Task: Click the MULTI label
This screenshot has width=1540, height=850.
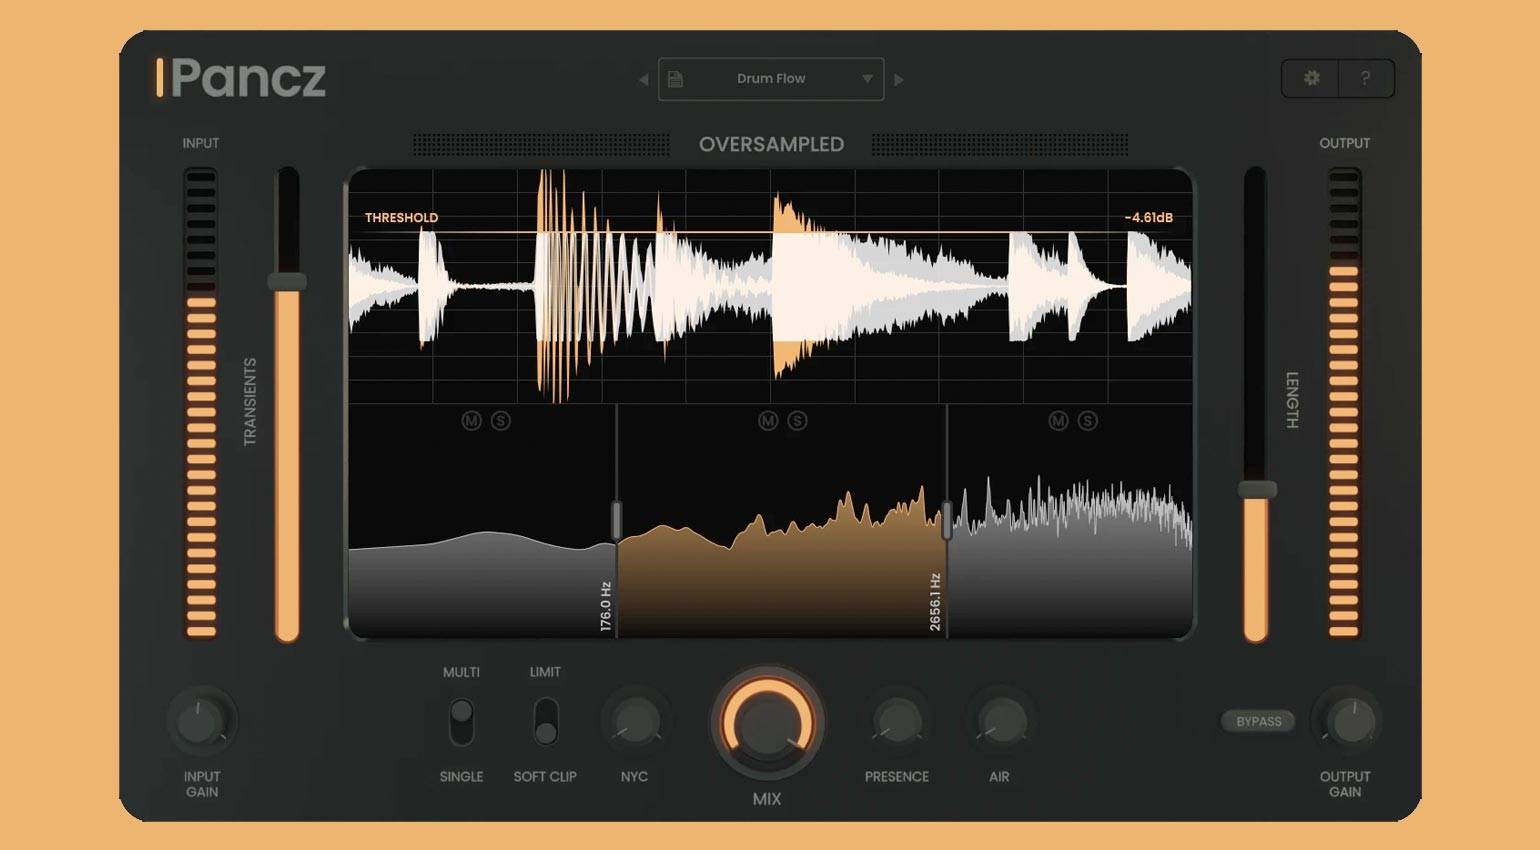Action: 461,672
